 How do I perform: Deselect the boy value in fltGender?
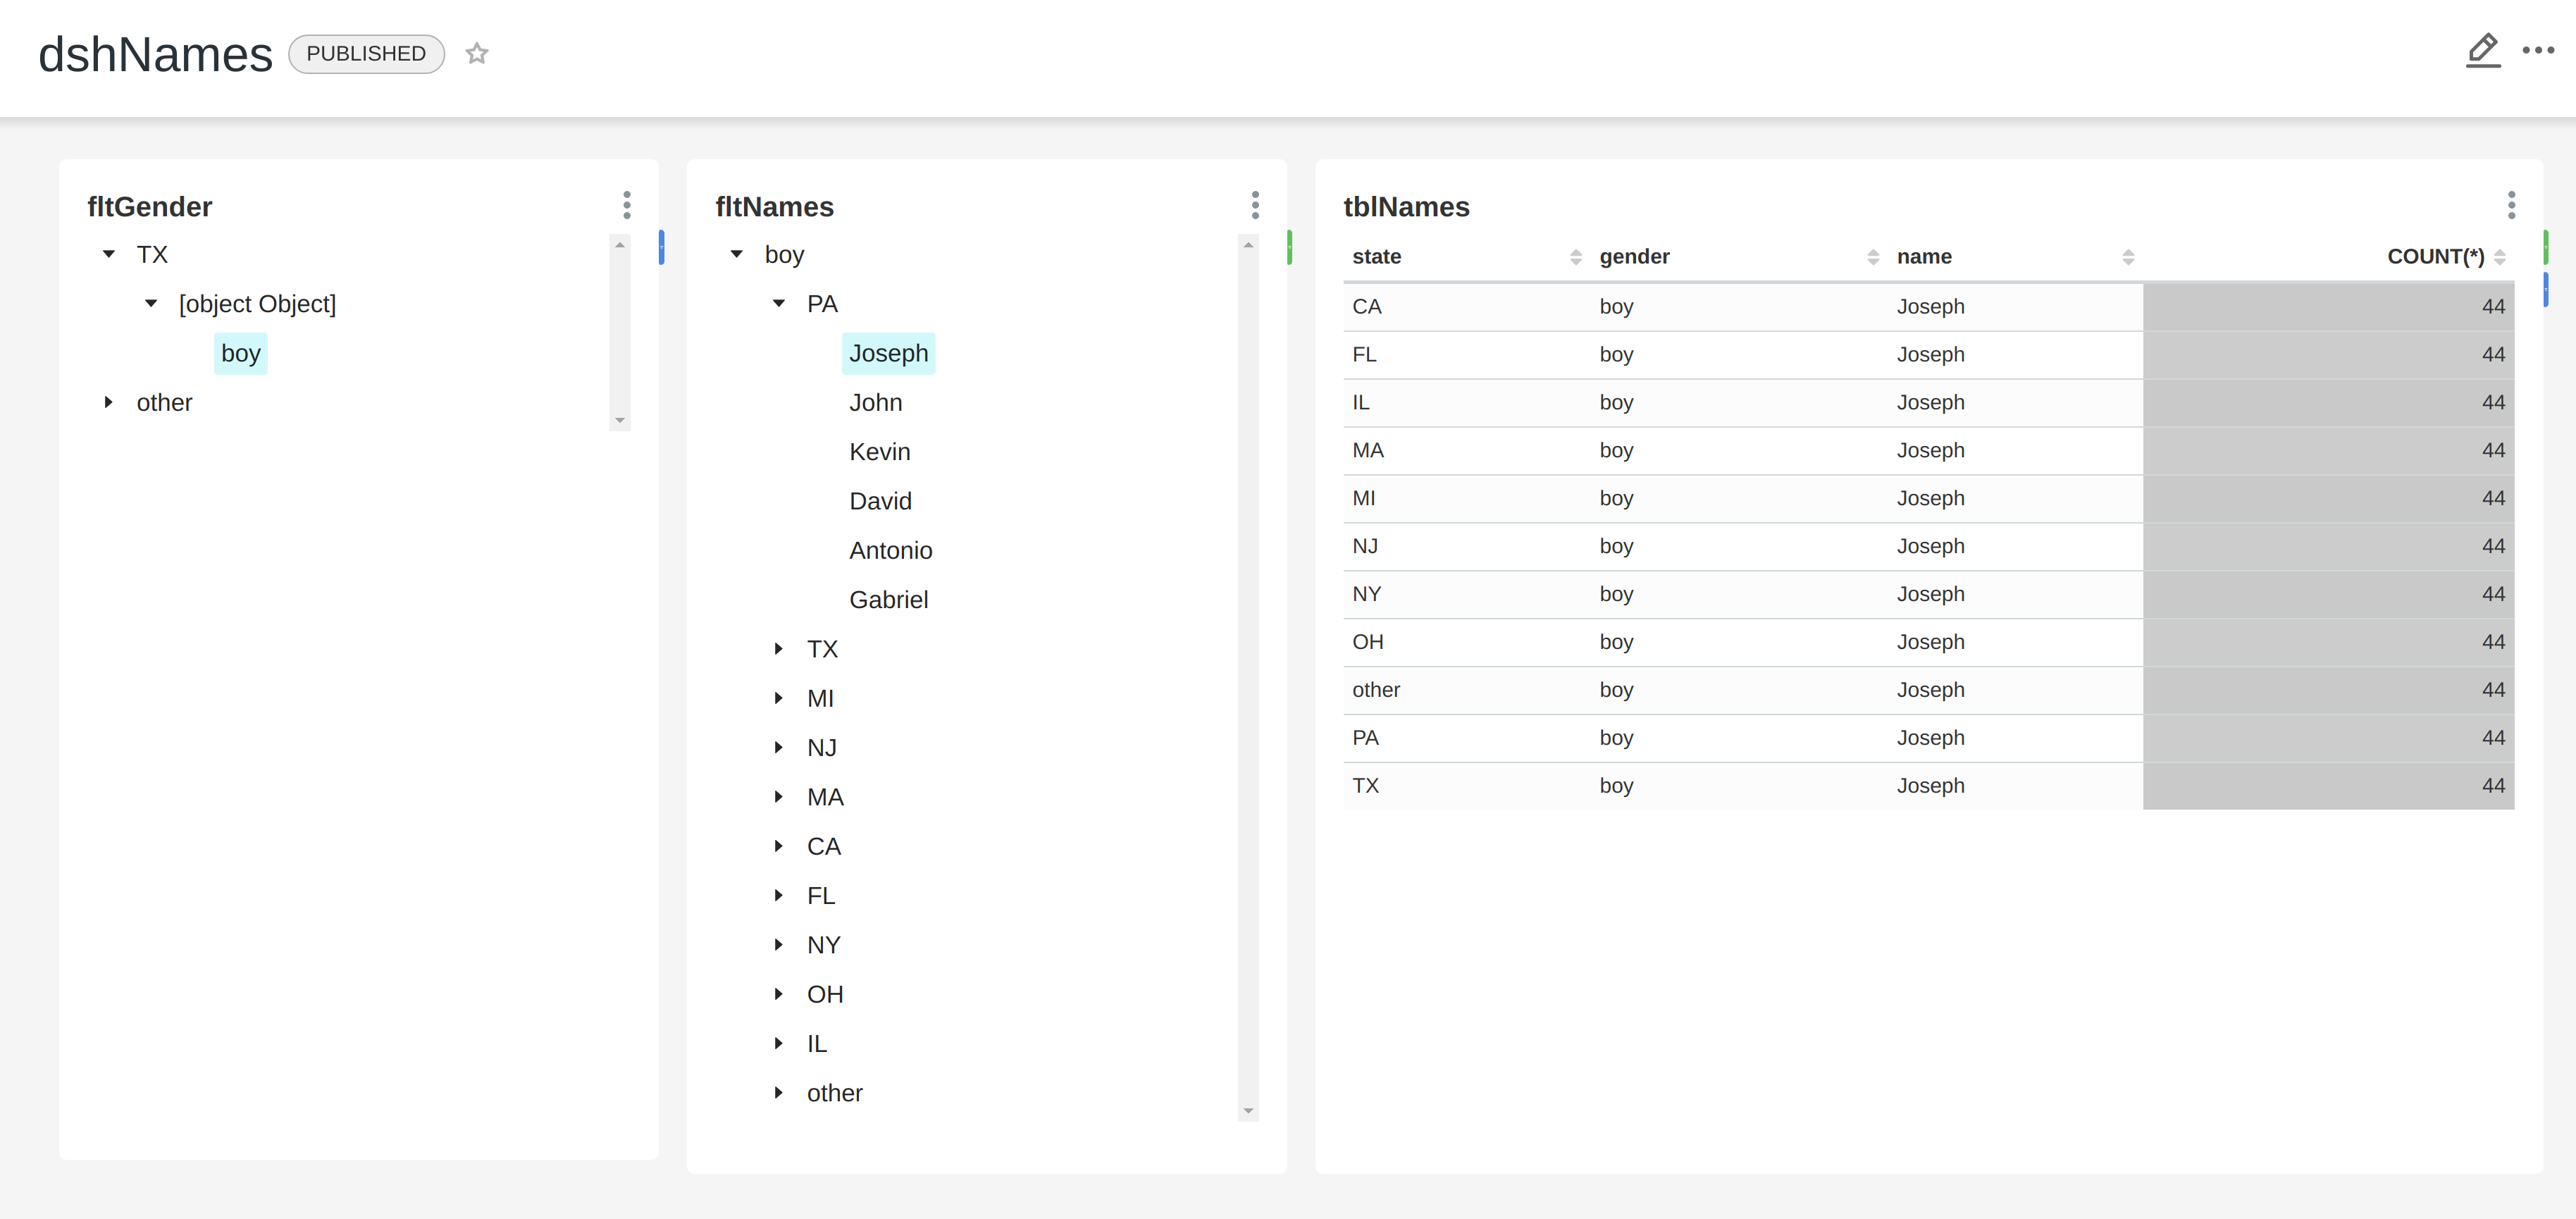pyautogui.click(x=240, y=353)
